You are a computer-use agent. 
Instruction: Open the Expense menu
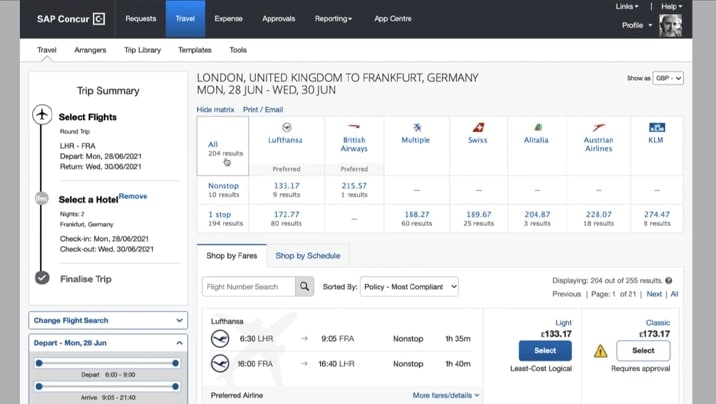click(x=228, y=19)
